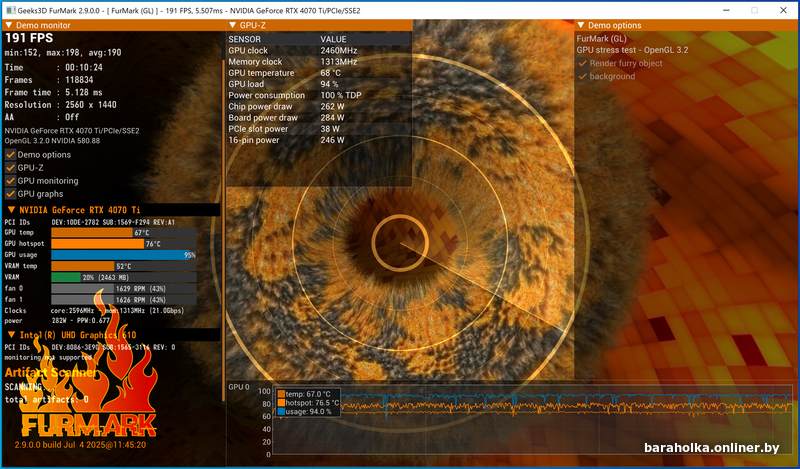Toggle the background checkbox
The height and width of the screenshot is (469, 800).
pos(582,77)
